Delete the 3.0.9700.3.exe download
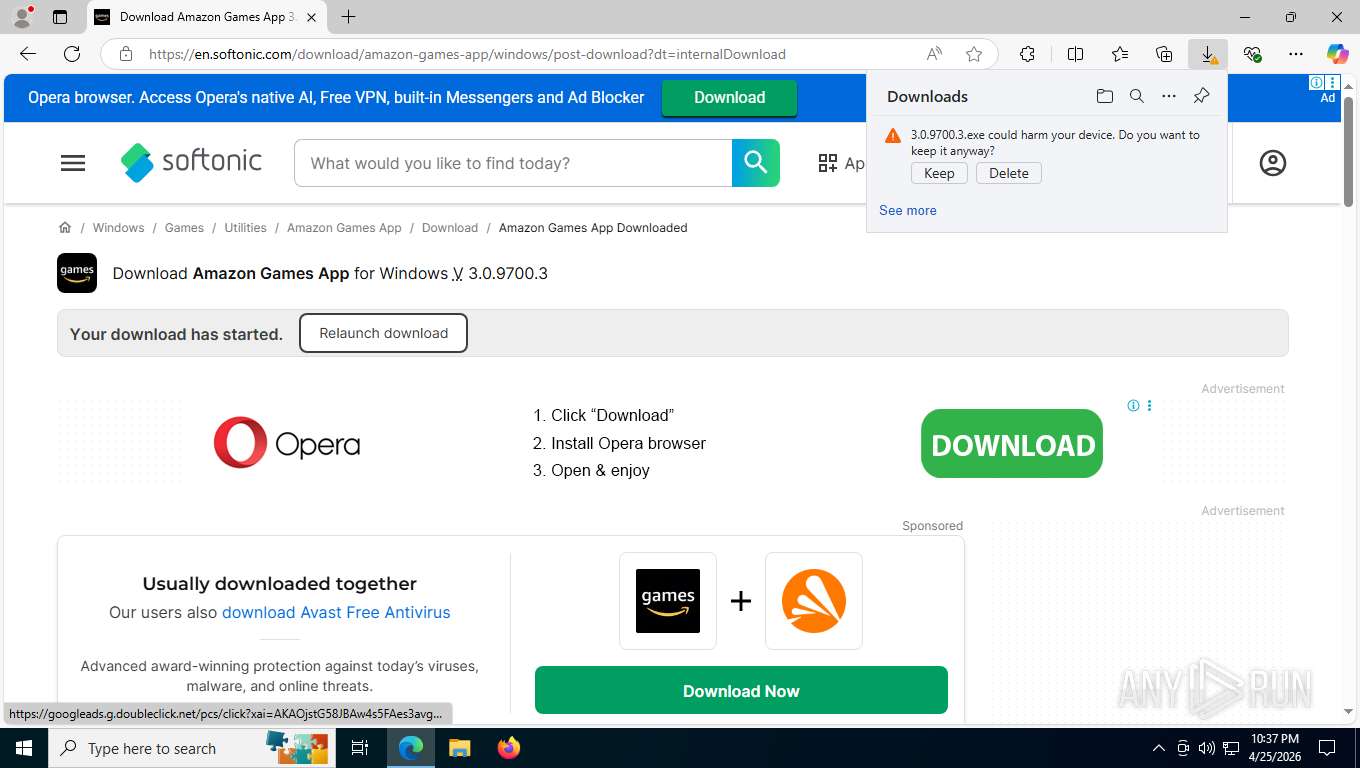1360x768 pixels. point(1009,173)
